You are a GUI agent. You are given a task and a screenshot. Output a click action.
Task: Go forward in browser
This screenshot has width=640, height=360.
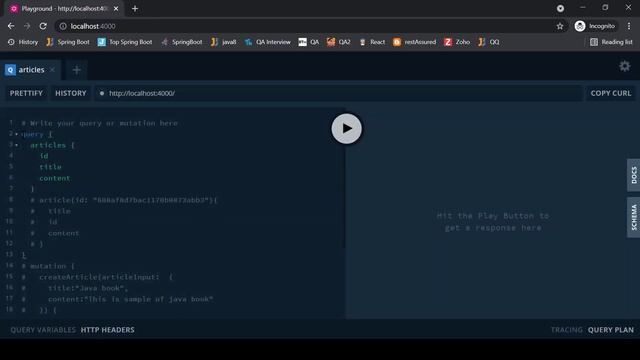click(x=27, y=26)
